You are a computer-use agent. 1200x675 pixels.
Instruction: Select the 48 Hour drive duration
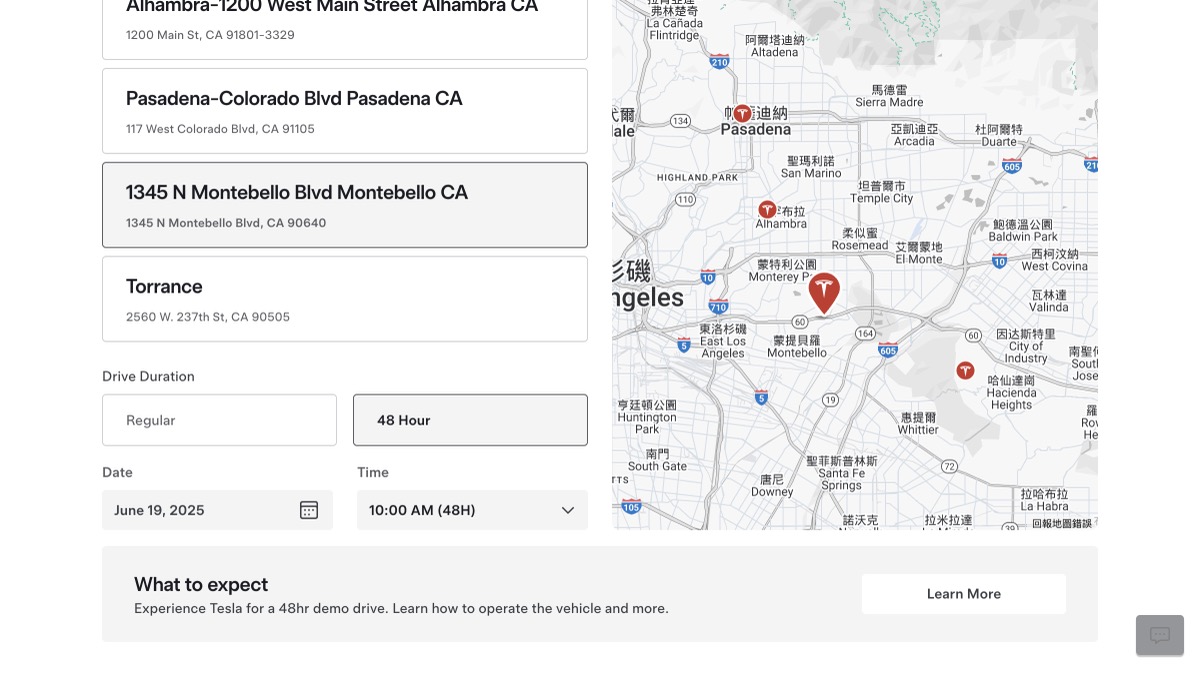pyautogui.click(x=470, y=420)
